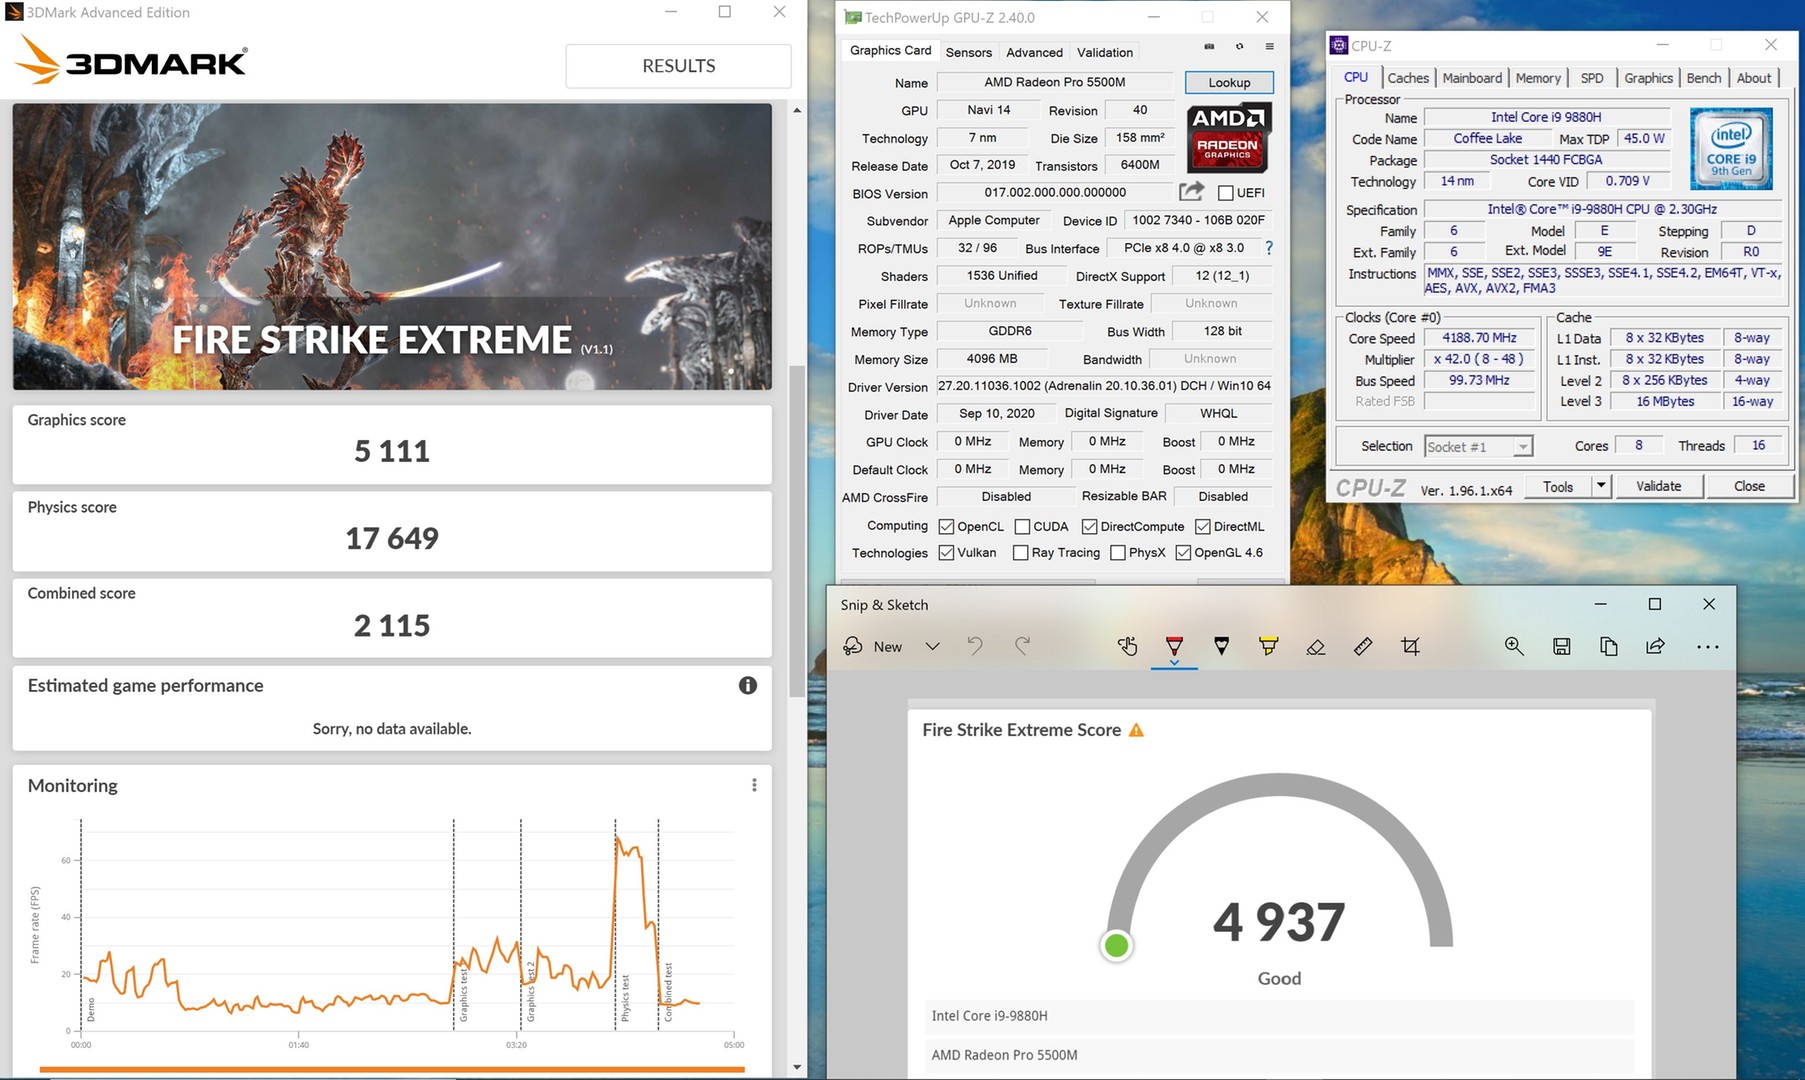Toggle DirectML checkbox in GPU-Z
This screenshot has height=1080, width=1805.
click(x=1203, y=526)
